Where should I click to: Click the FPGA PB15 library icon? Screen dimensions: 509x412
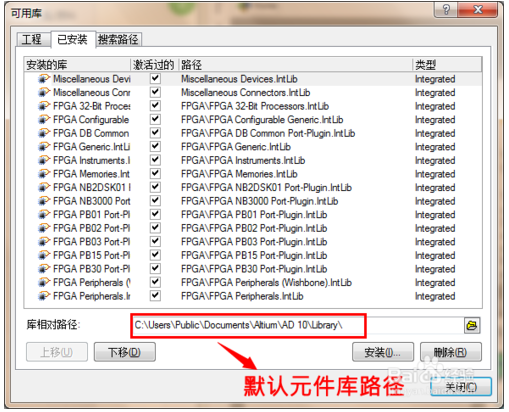[43, 255]
